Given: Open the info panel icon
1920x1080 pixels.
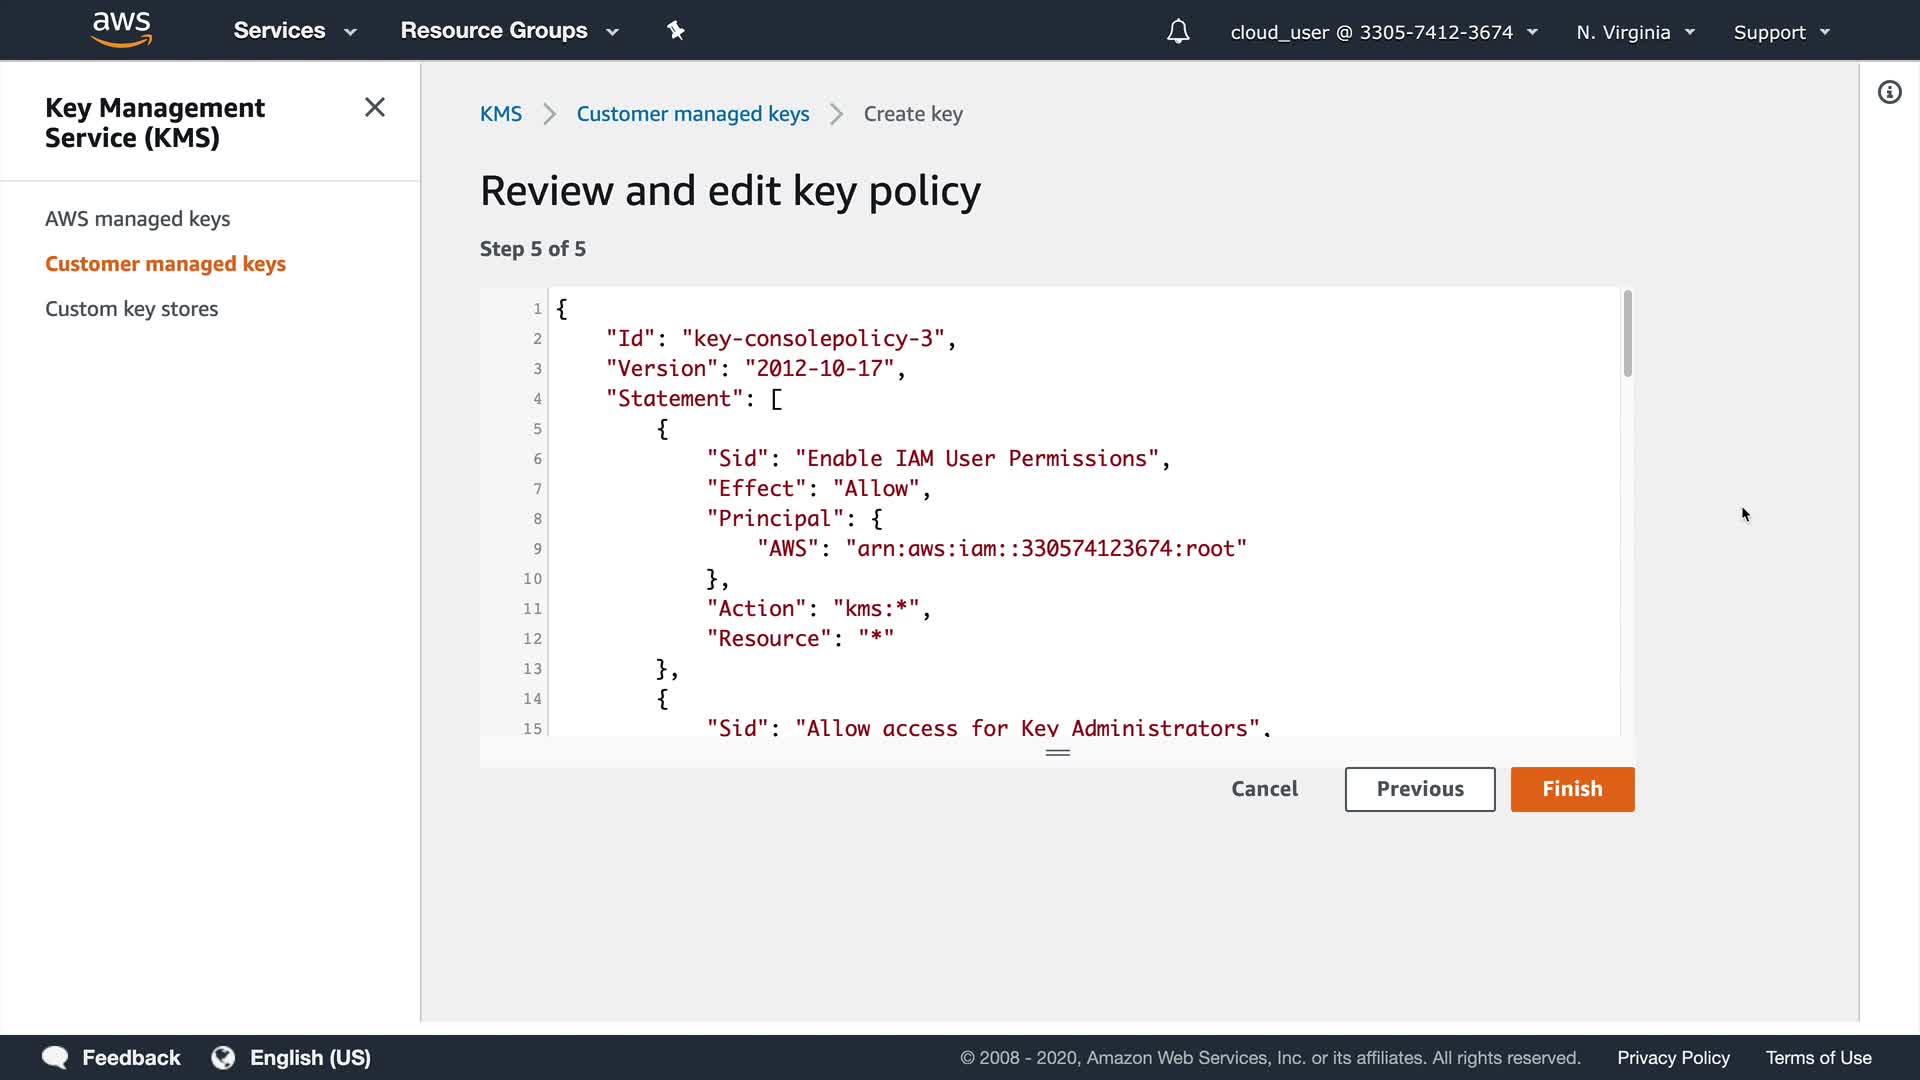Looking at the screenshot, I should pyautogui.click(x=1889, y=93).
